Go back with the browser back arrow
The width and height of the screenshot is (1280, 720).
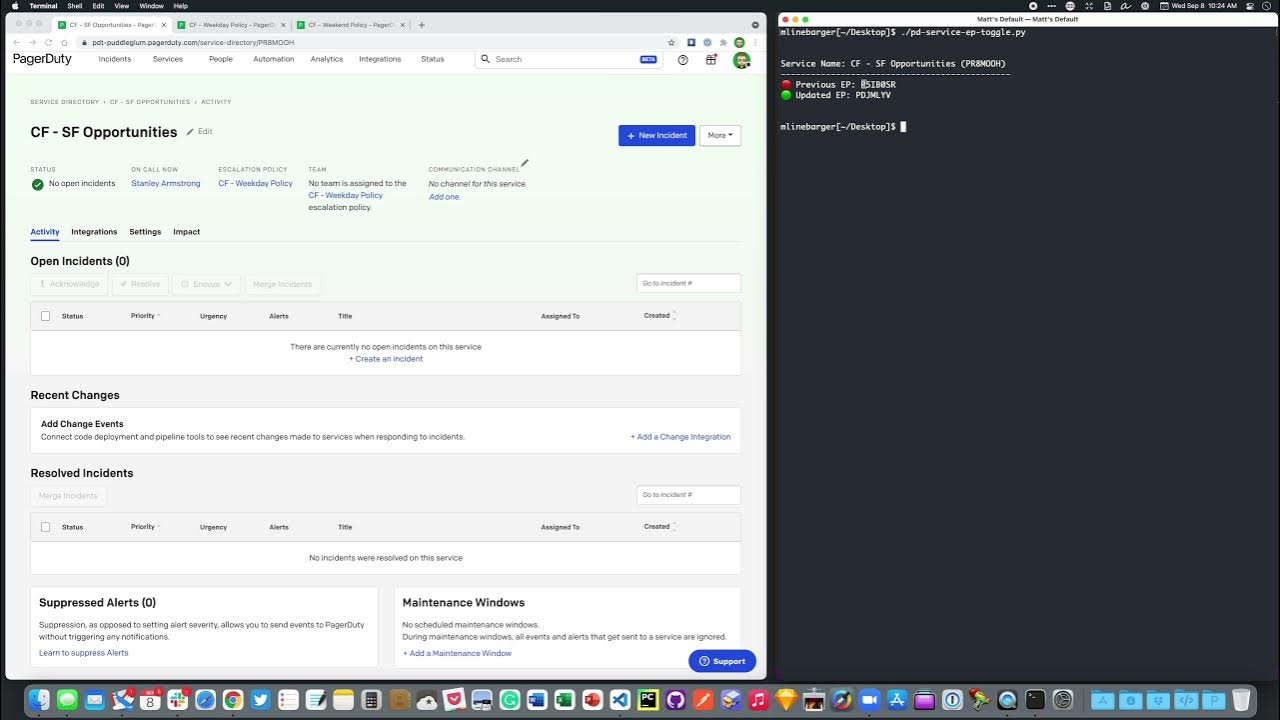coord(16,43)
